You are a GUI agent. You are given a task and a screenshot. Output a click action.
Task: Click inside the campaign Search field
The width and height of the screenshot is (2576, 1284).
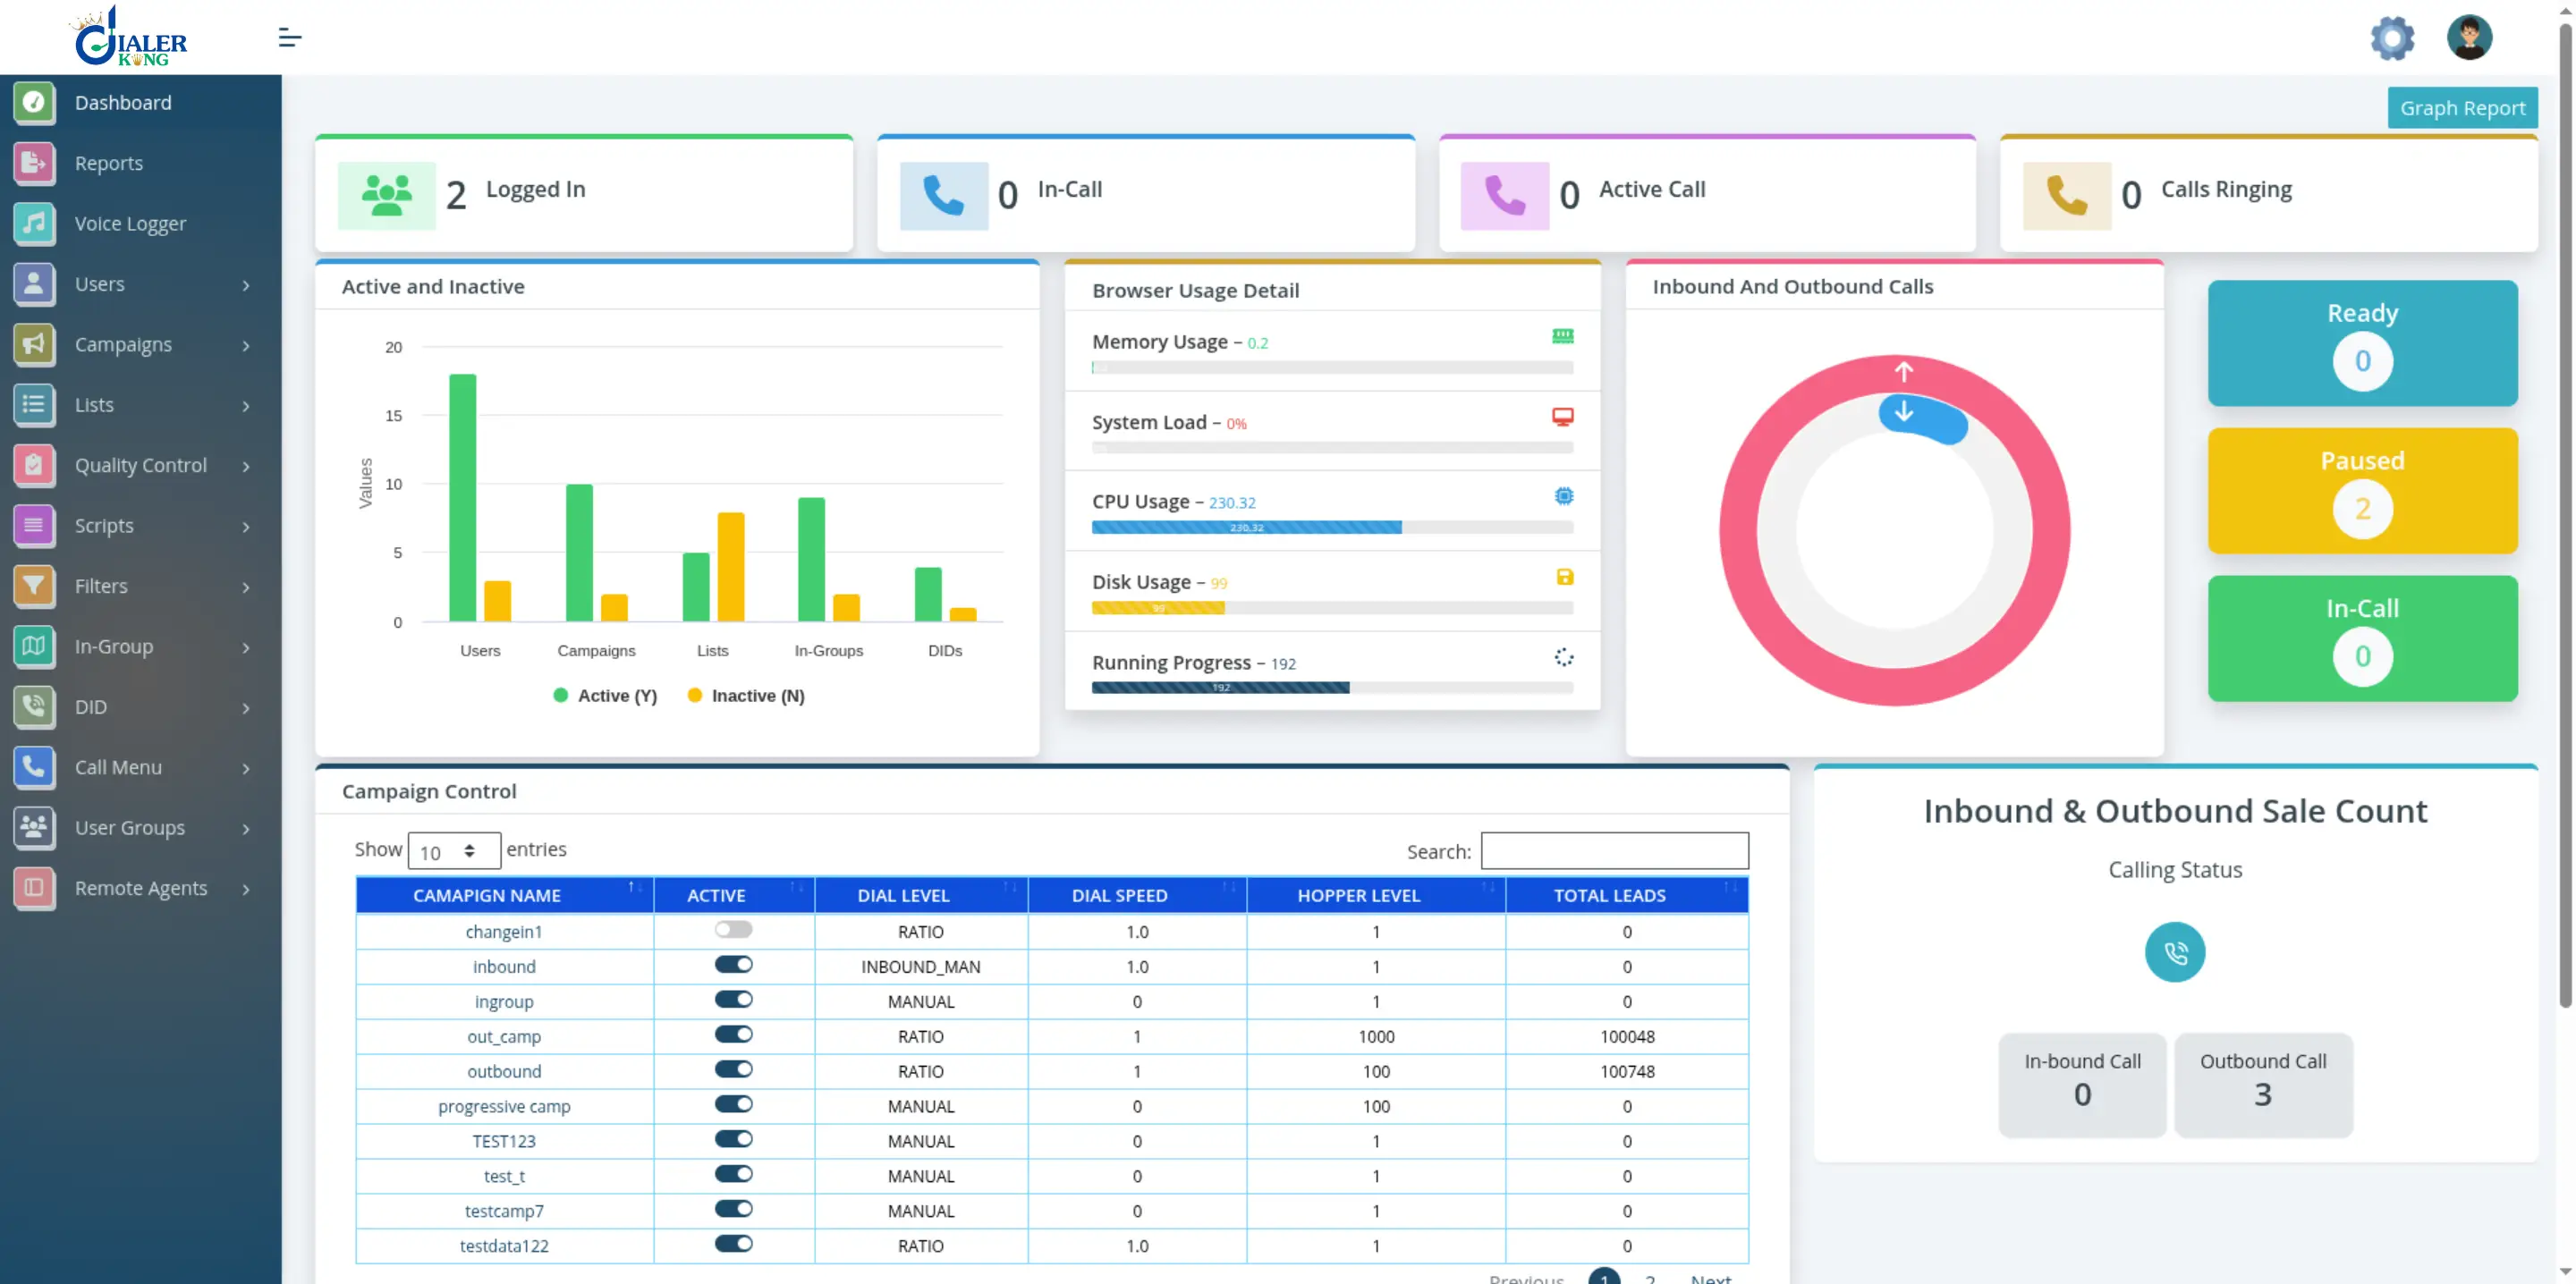click(1613, 851)
